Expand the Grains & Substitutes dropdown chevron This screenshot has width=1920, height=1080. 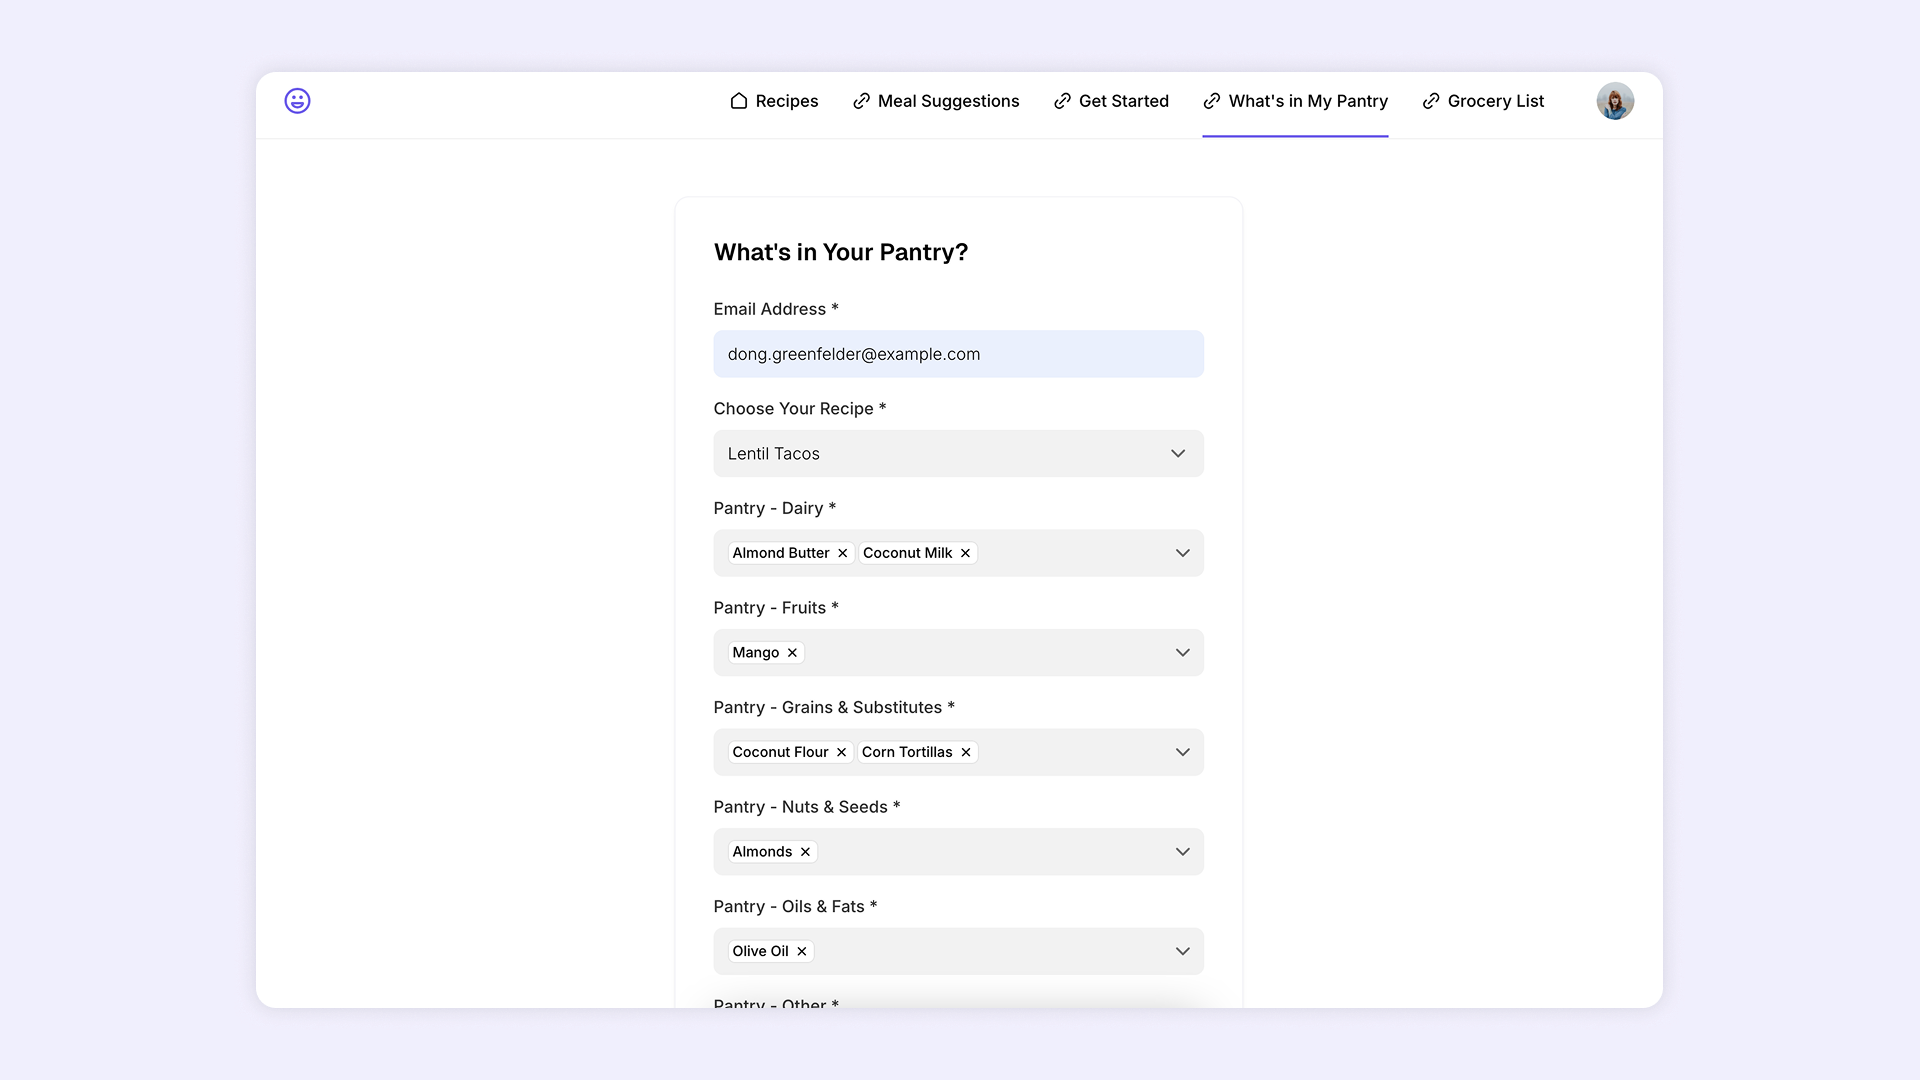[x=1182, y=752]
